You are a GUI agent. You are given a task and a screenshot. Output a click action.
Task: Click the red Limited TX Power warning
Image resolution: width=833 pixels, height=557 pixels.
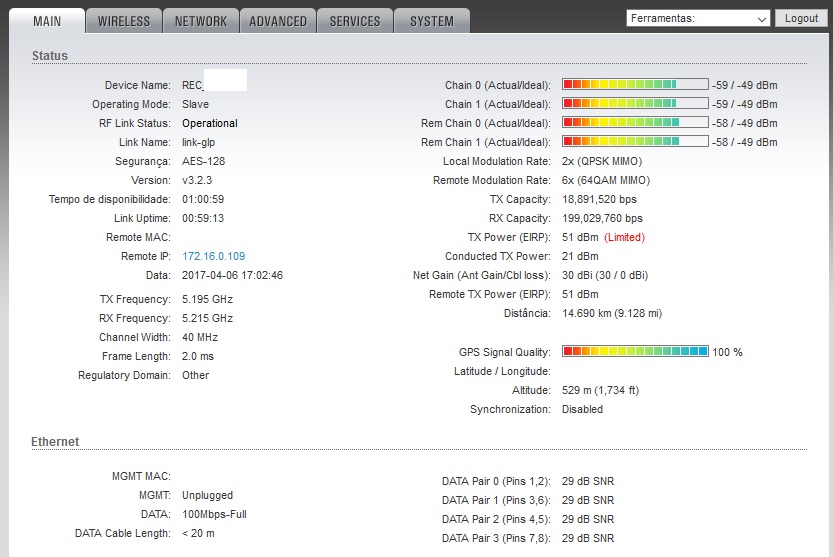pyautogui.click(x=624, y=238)
